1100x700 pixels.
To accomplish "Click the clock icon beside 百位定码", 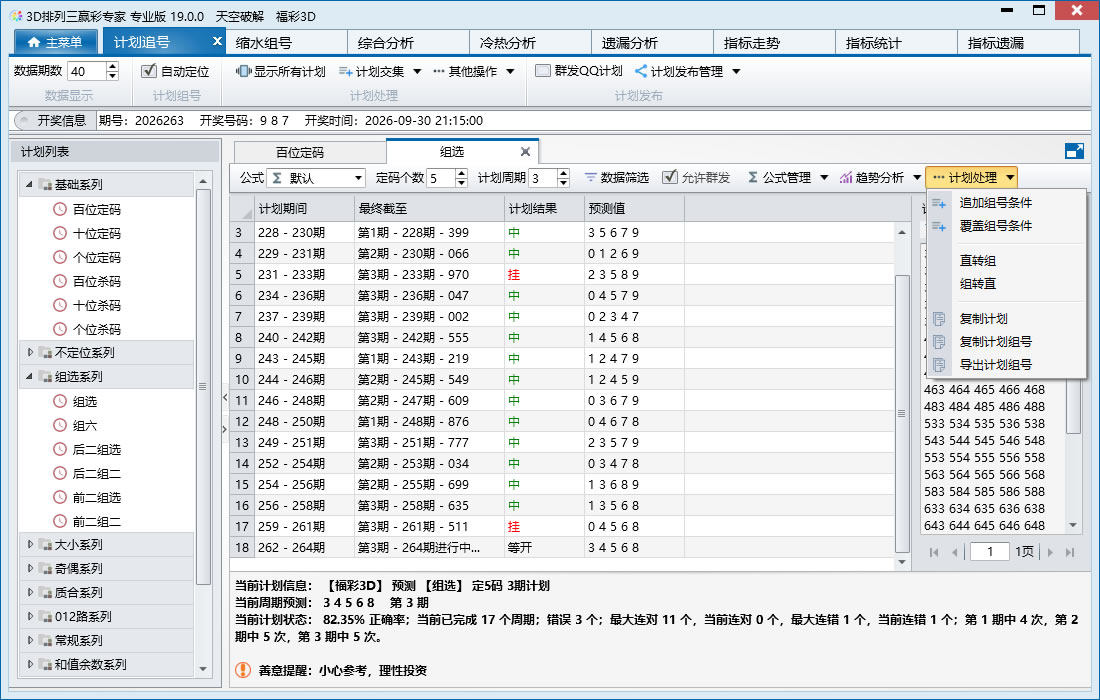I will click(60, 209).
